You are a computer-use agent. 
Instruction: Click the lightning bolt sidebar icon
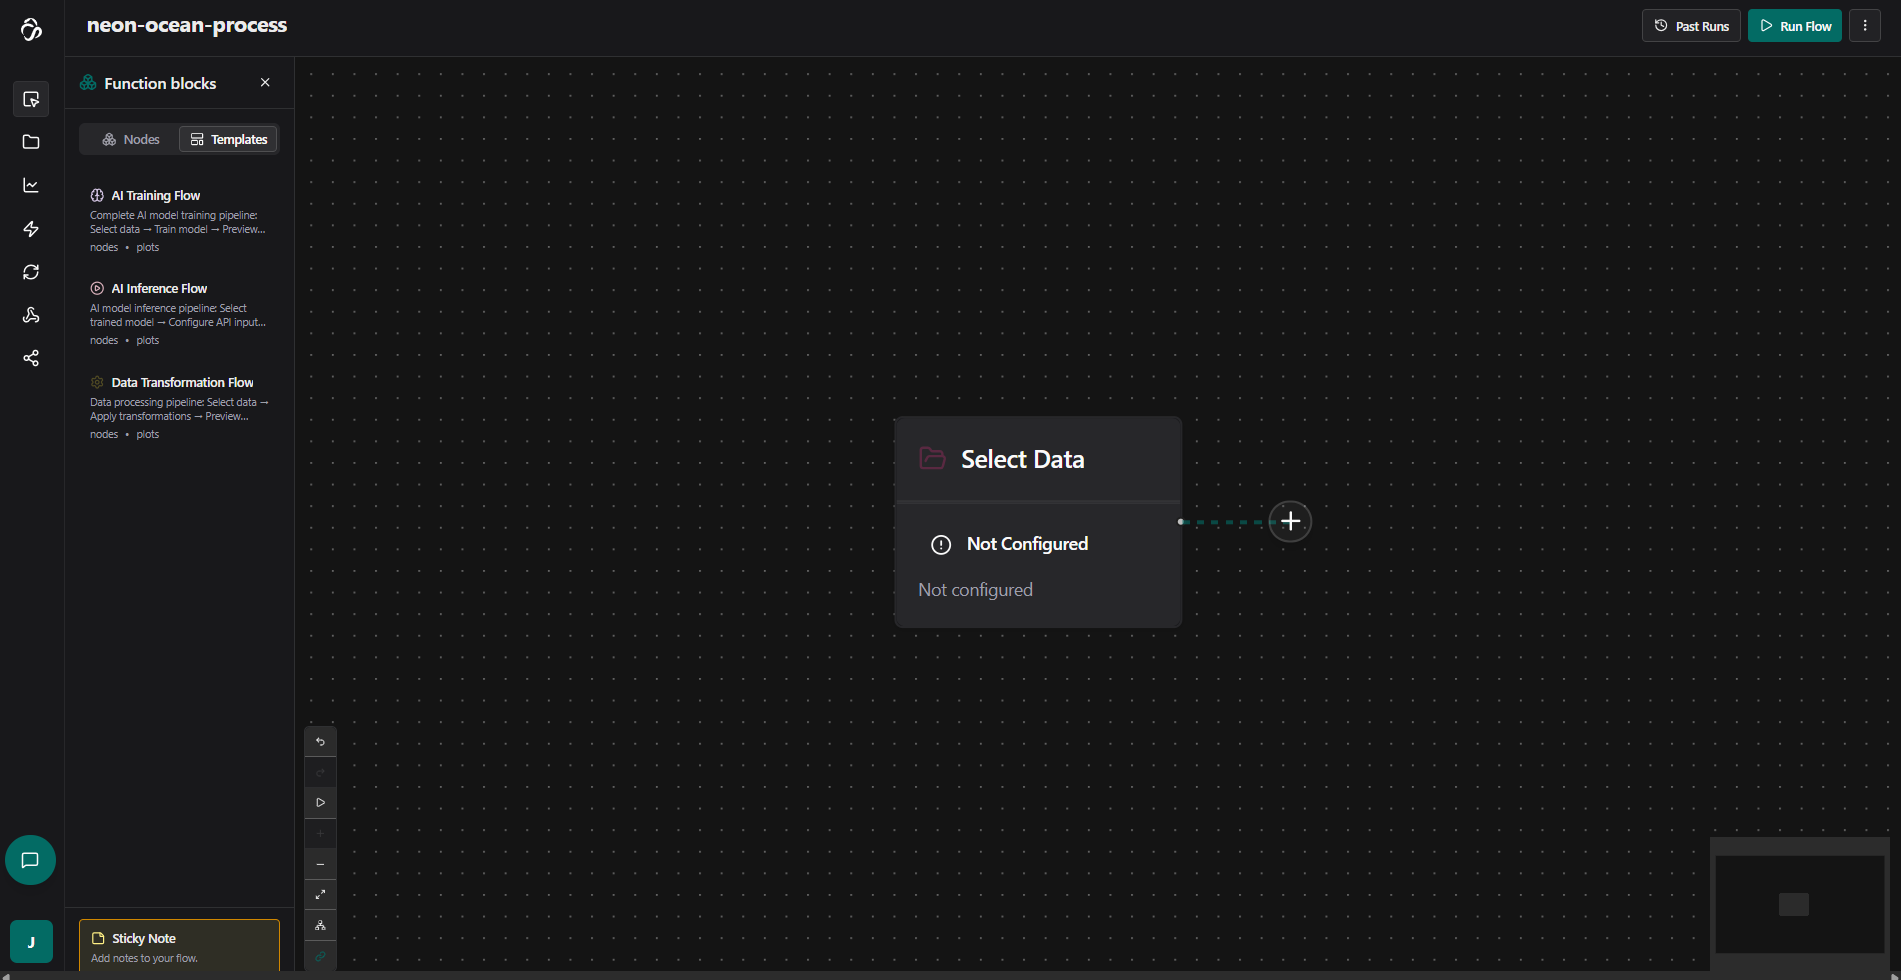pos(31,229)
